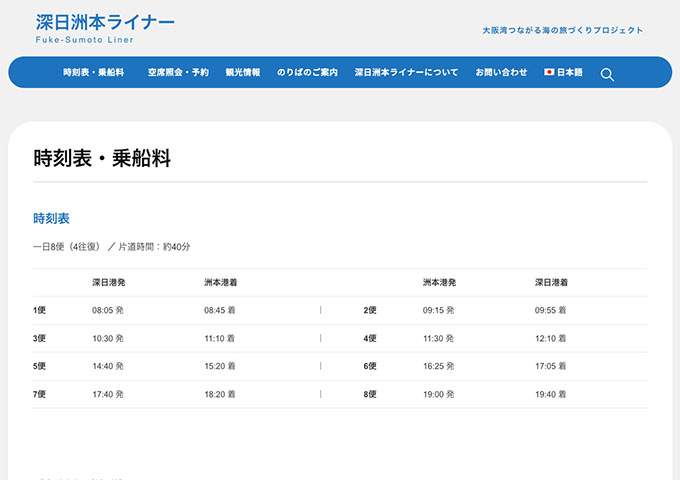
Task: Open the 日本語 language selector
Action: 563,72
